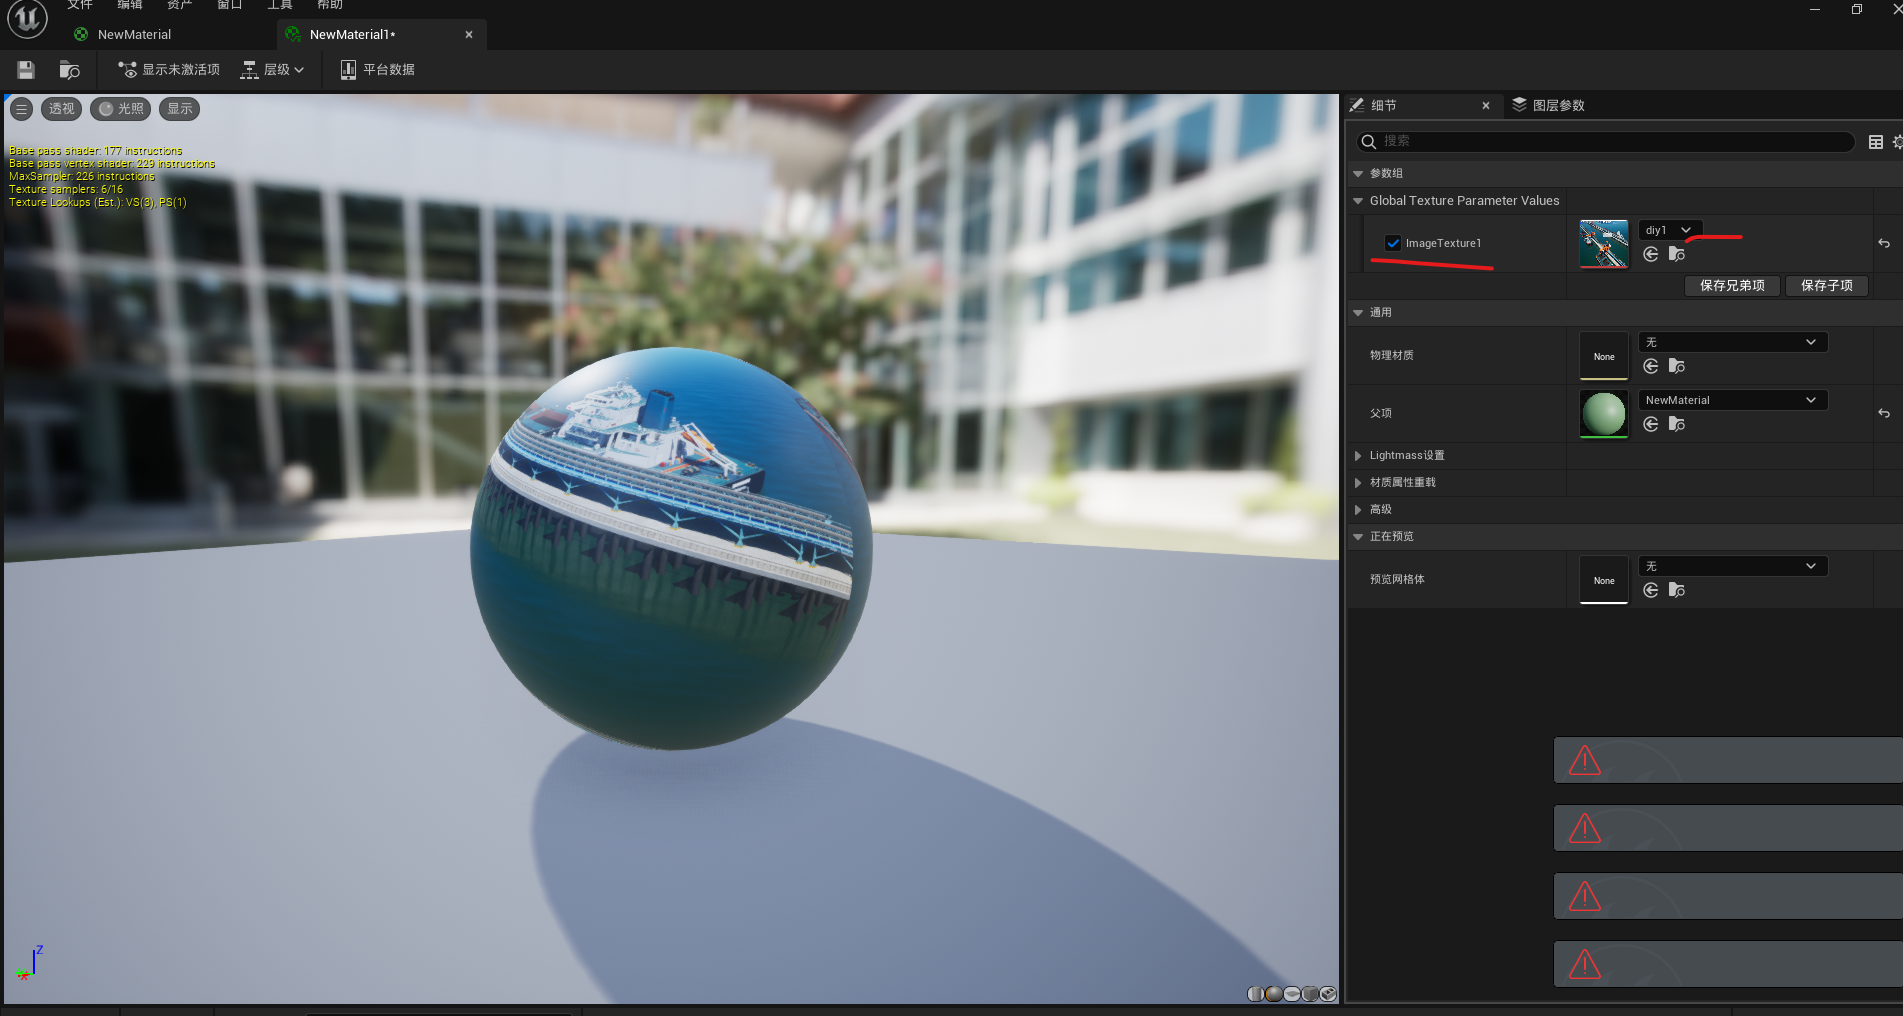
Task: Set preview mesh to plane shape
Action: click(1292, 994)
